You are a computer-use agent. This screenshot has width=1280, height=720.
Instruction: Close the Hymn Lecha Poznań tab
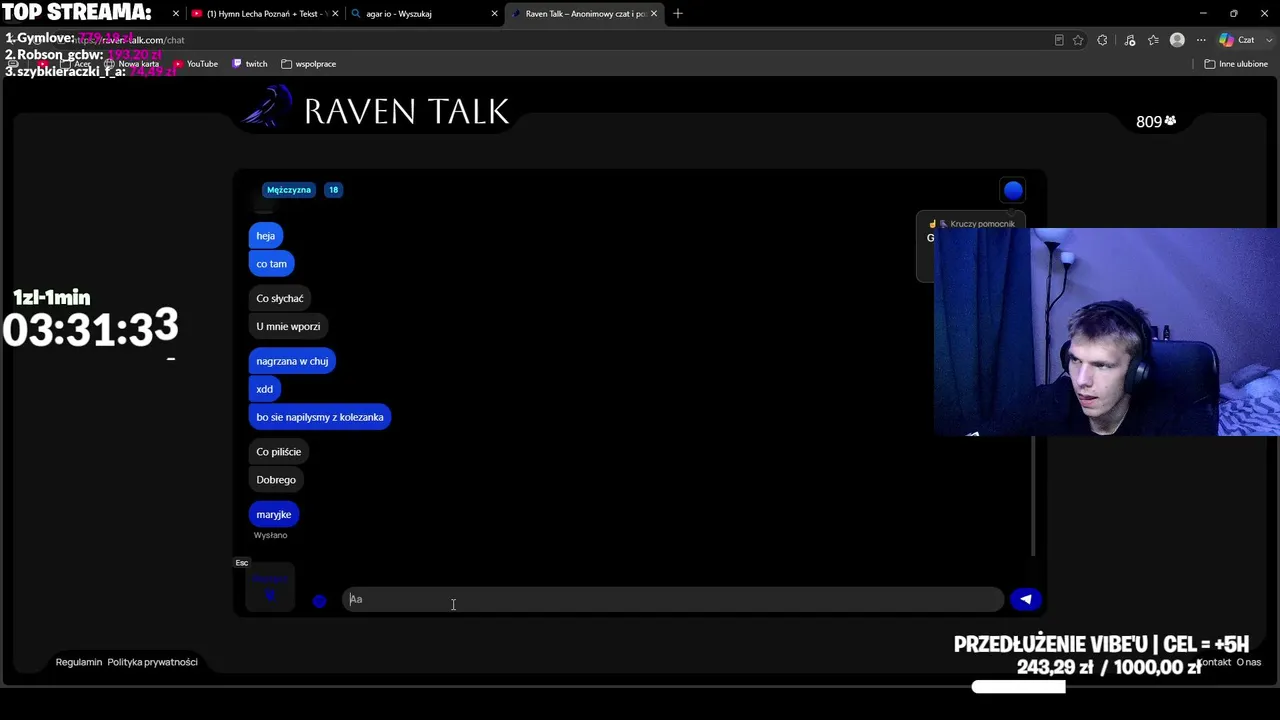[334, 14]
